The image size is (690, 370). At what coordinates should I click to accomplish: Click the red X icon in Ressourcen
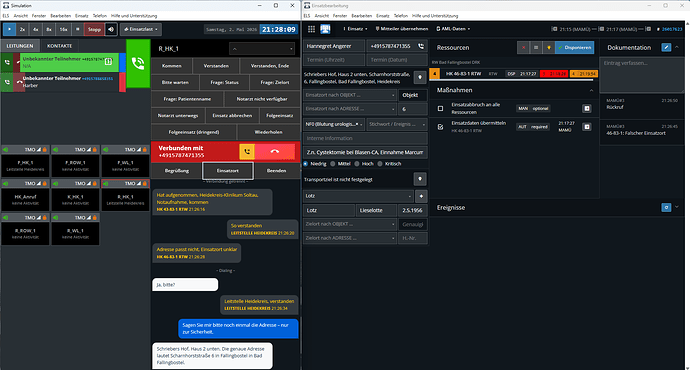pyautogui.click(x=523, y=48)
